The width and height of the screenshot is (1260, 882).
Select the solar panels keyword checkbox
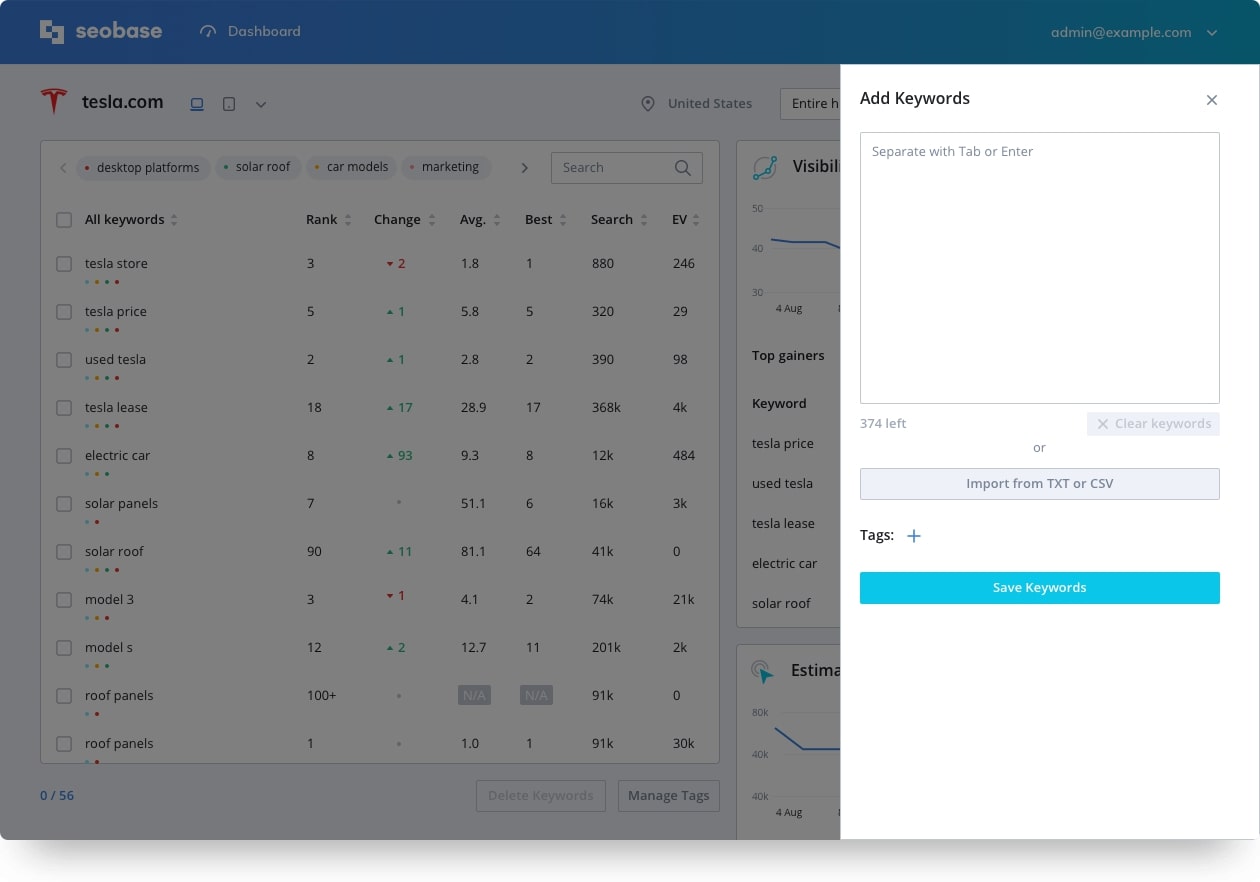coord(64,504)
